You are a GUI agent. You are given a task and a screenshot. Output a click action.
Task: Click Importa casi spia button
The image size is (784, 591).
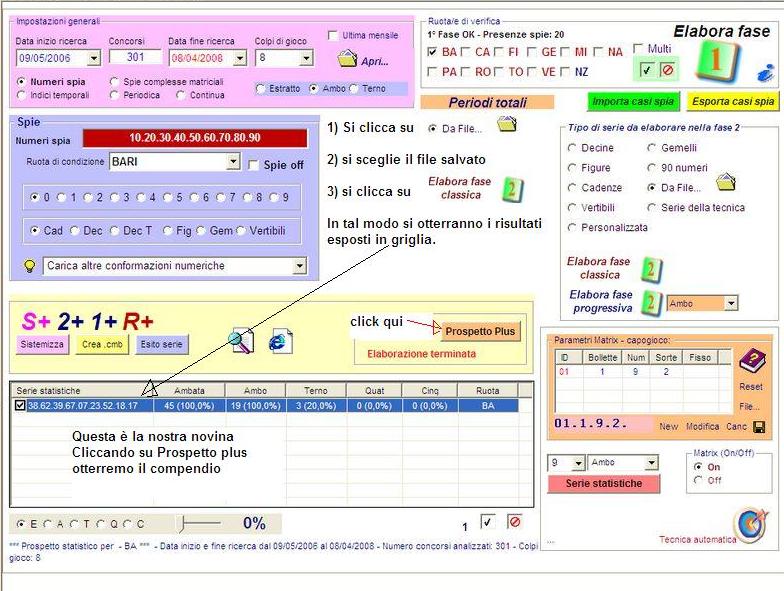tap(633, 102)
